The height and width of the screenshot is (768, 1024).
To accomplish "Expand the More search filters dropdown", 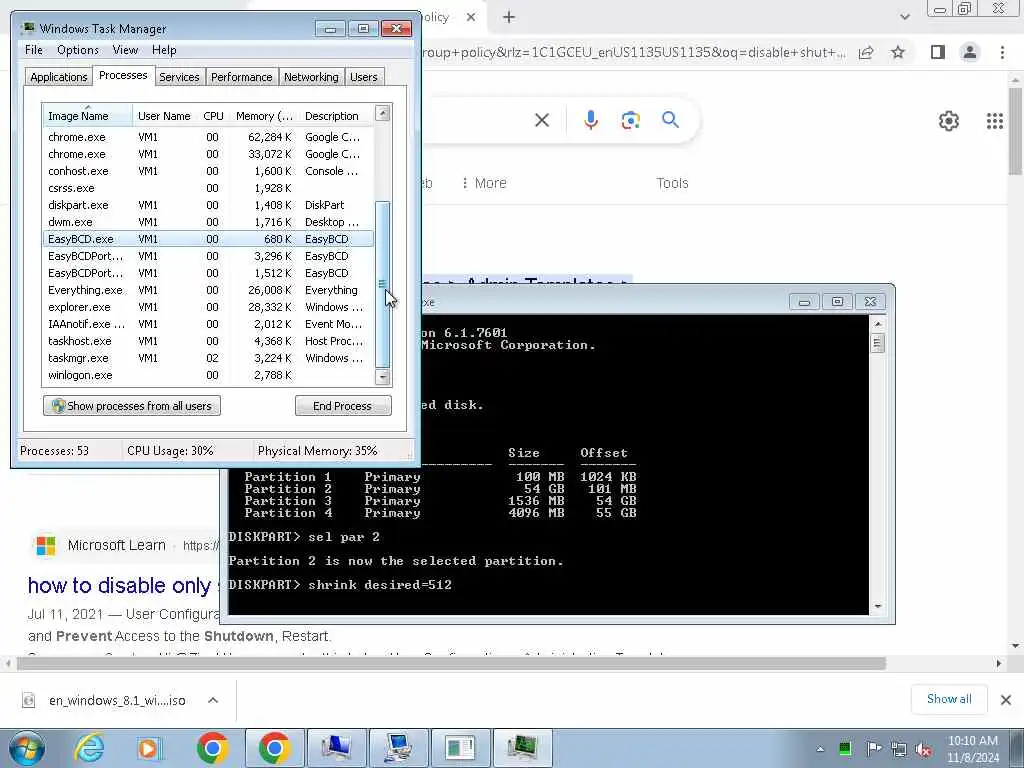I will pos(484,183).
